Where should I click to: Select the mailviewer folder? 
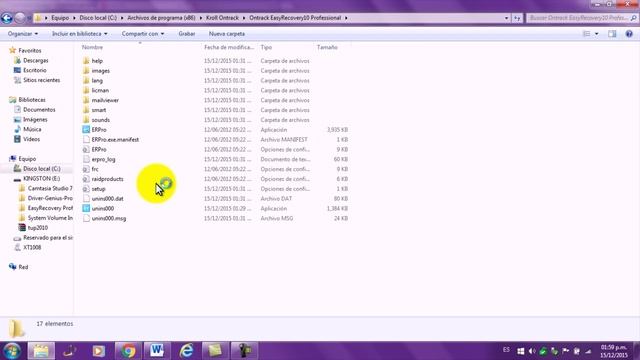105,100
